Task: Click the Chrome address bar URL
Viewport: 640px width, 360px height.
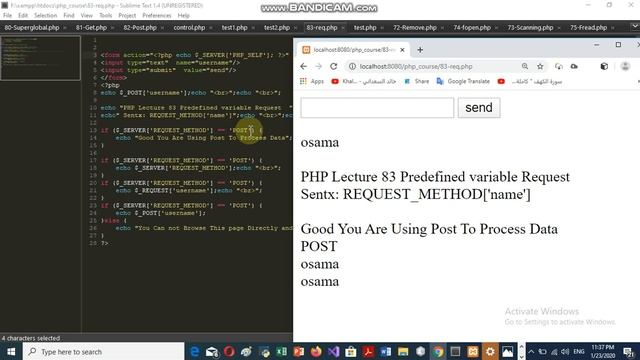Action: 416,66
